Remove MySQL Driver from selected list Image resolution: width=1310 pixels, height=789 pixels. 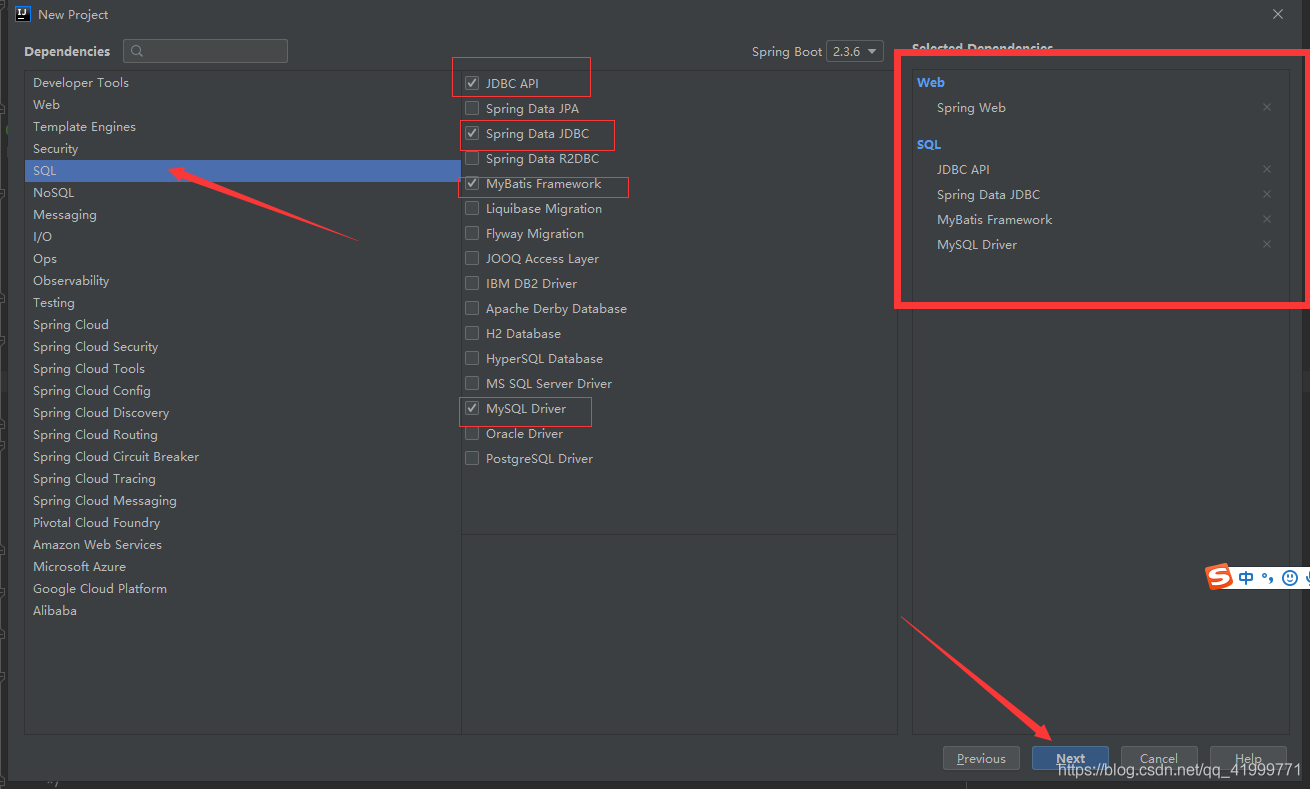pos(1267,244)
